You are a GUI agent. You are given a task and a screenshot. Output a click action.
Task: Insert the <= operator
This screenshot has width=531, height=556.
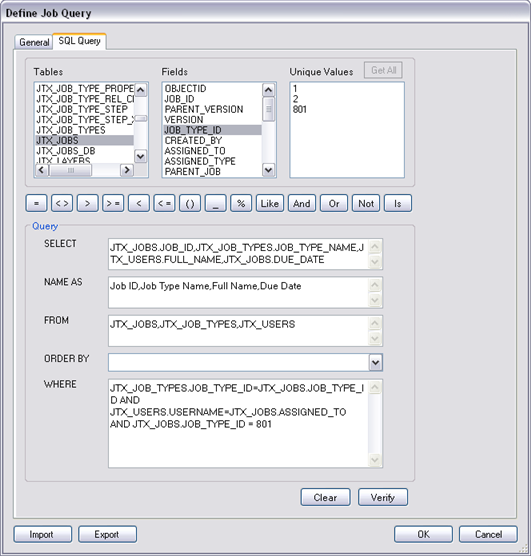click(164, 204)
